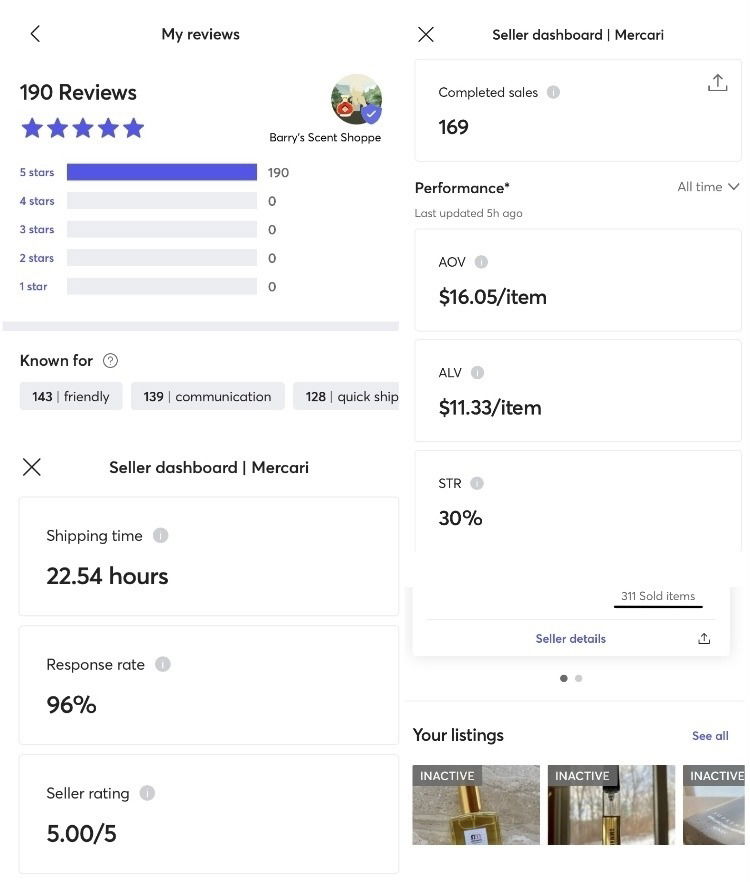This screenshot has width=750, height=882.
Task: Open first inactive perfume listing thumbnail
Action: (476, 805)
